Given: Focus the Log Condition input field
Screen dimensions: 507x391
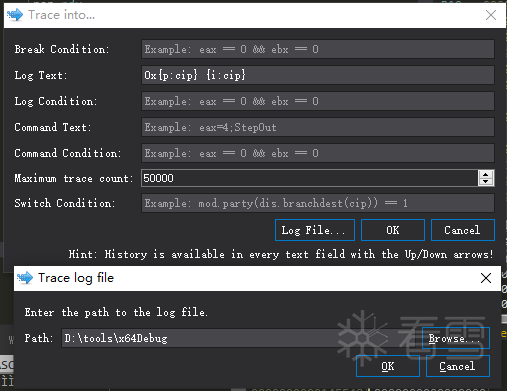Looking at the screenshot, I should [x=318, y=101].
